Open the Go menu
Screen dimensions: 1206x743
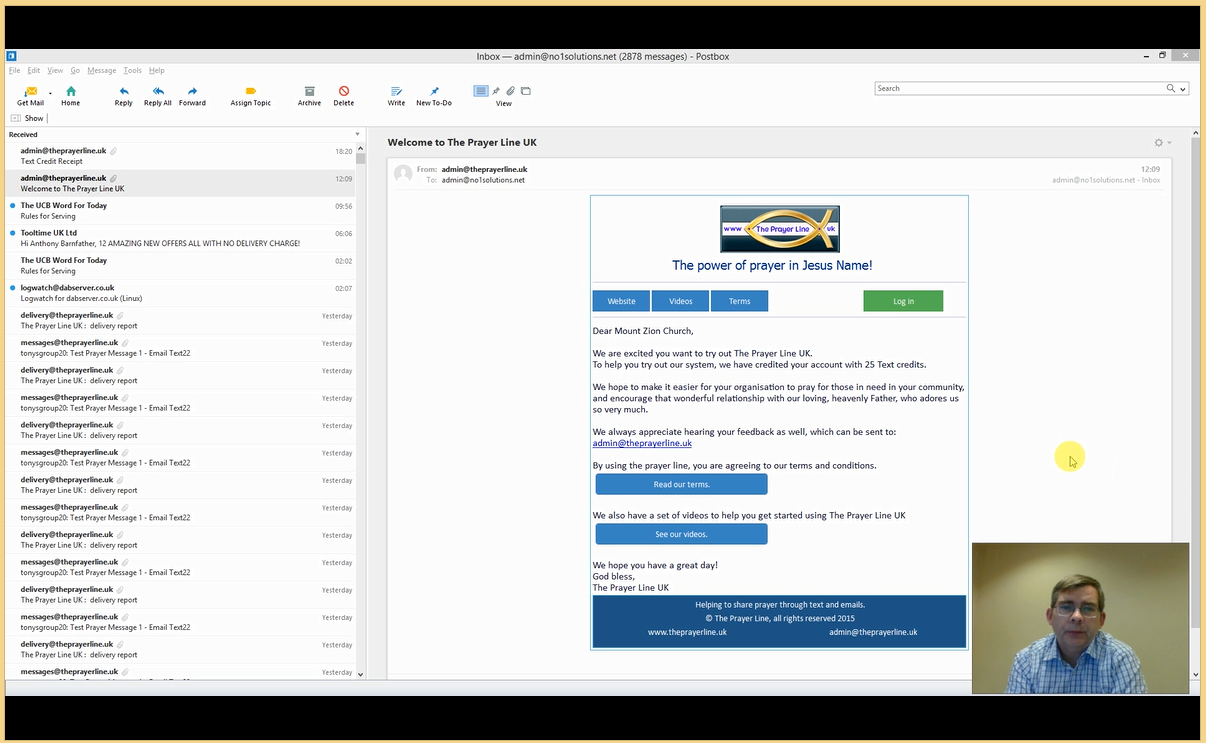[x=75, y=70]
